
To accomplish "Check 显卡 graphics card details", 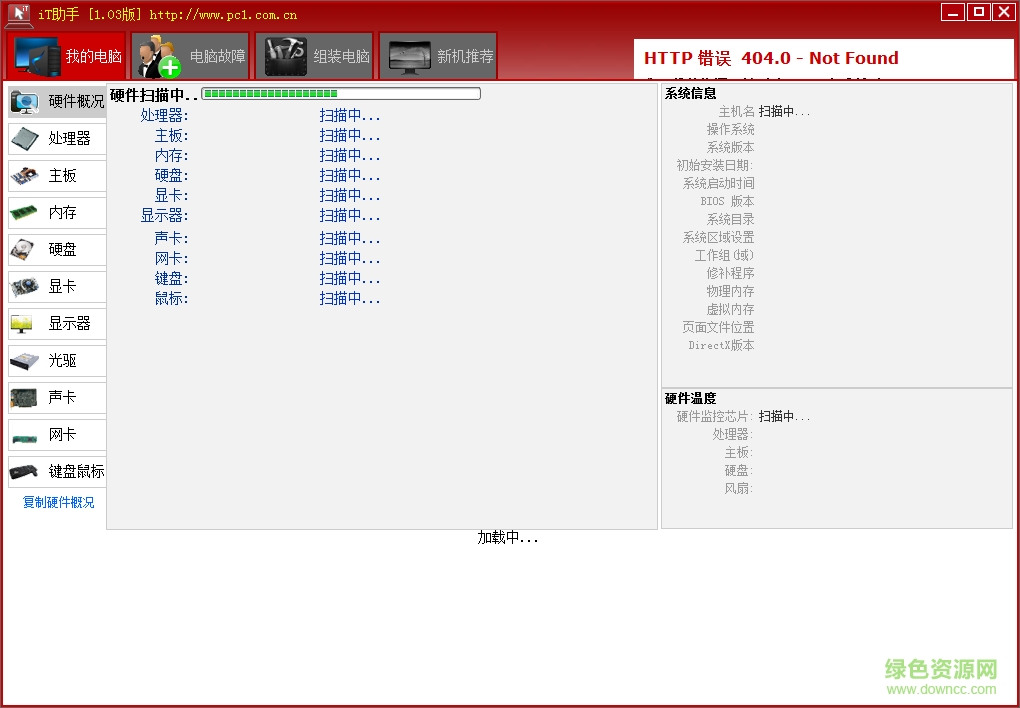I will click(x=62, y=286).
